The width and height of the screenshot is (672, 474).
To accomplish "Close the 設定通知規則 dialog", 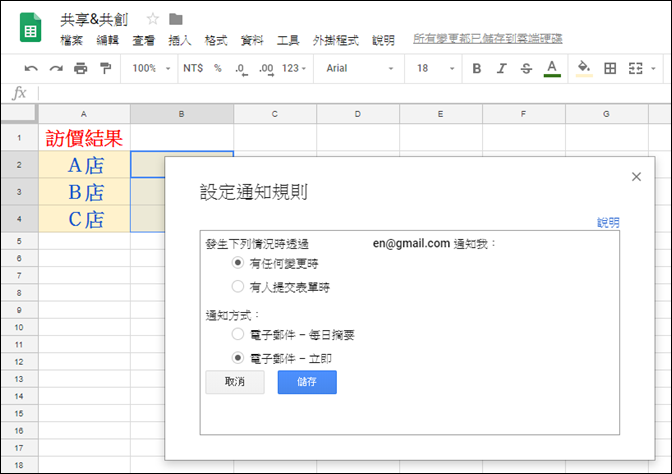I will [636, 177].
